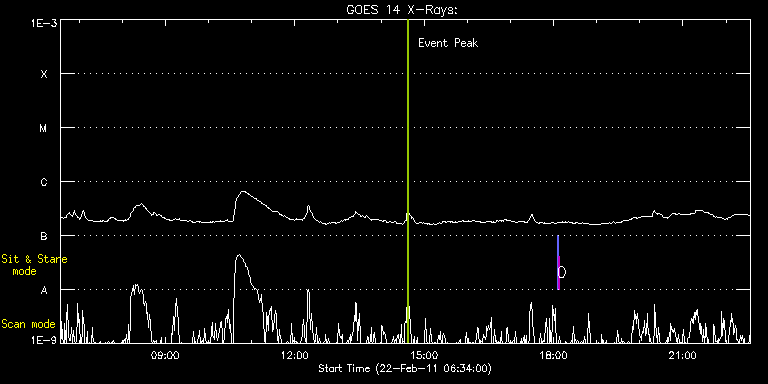
Task: Click the green Event Peak vertical line
Action: (408, 181)
